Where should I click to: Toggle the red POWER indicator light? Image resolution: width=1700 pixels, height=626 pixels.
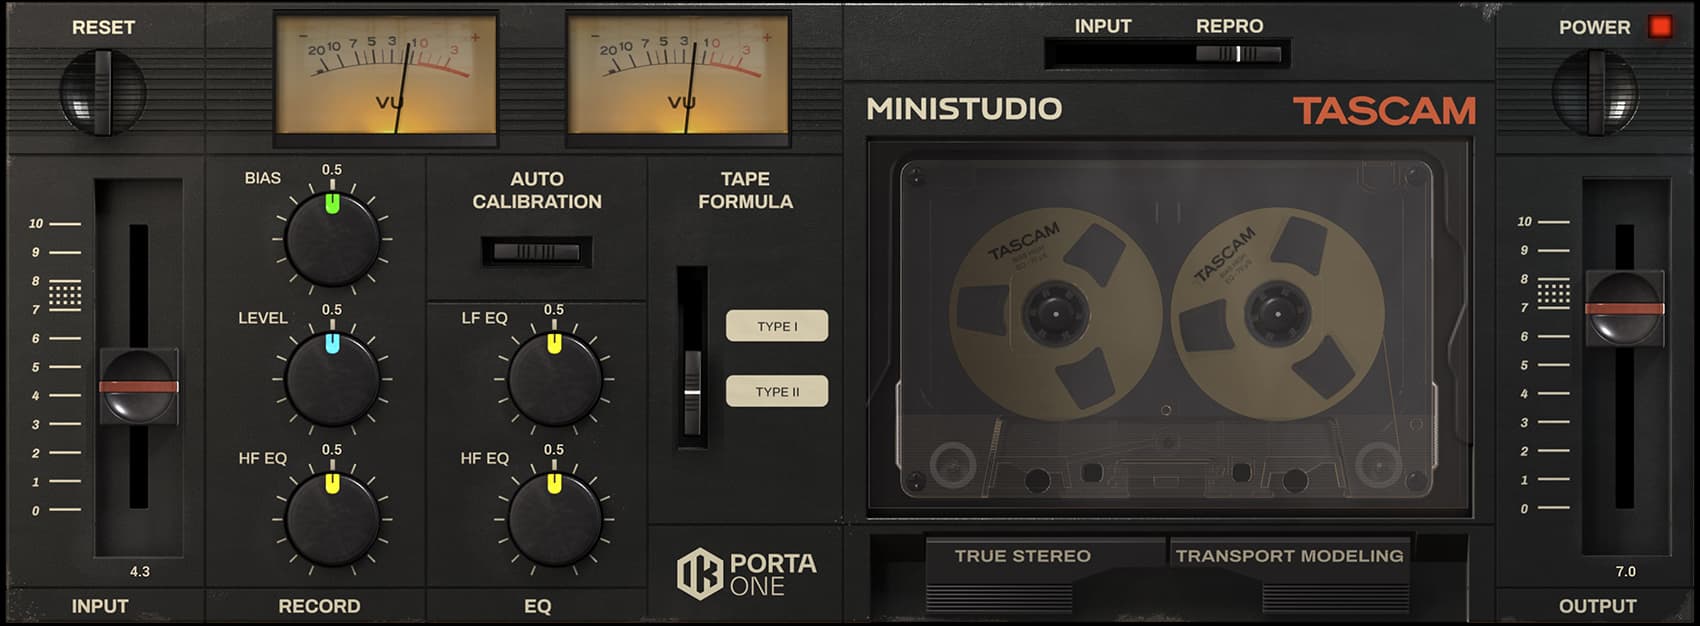pyautogui.click(x=1661, y=26)
